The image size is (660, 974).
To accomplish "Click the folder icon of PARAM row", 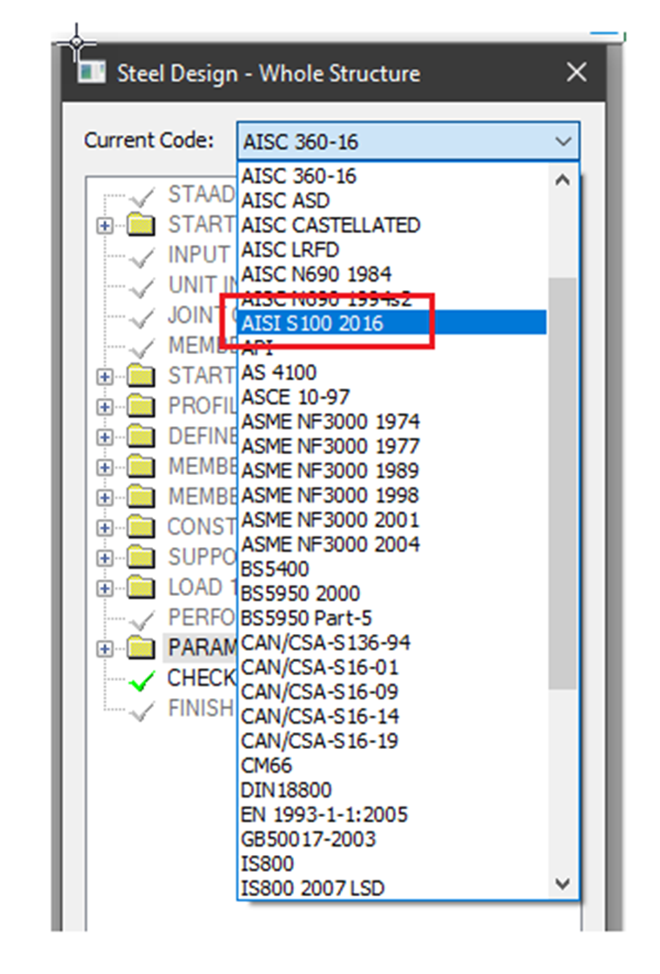I will click(141, 648).
